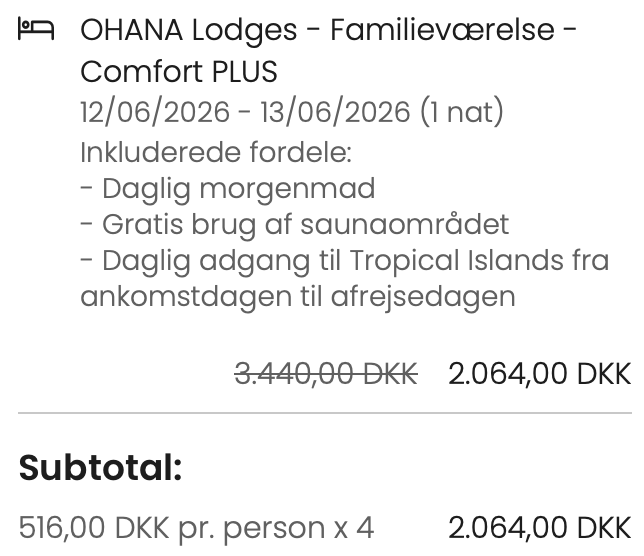Click the check-out date 13/06/2026

coord(335,111)
